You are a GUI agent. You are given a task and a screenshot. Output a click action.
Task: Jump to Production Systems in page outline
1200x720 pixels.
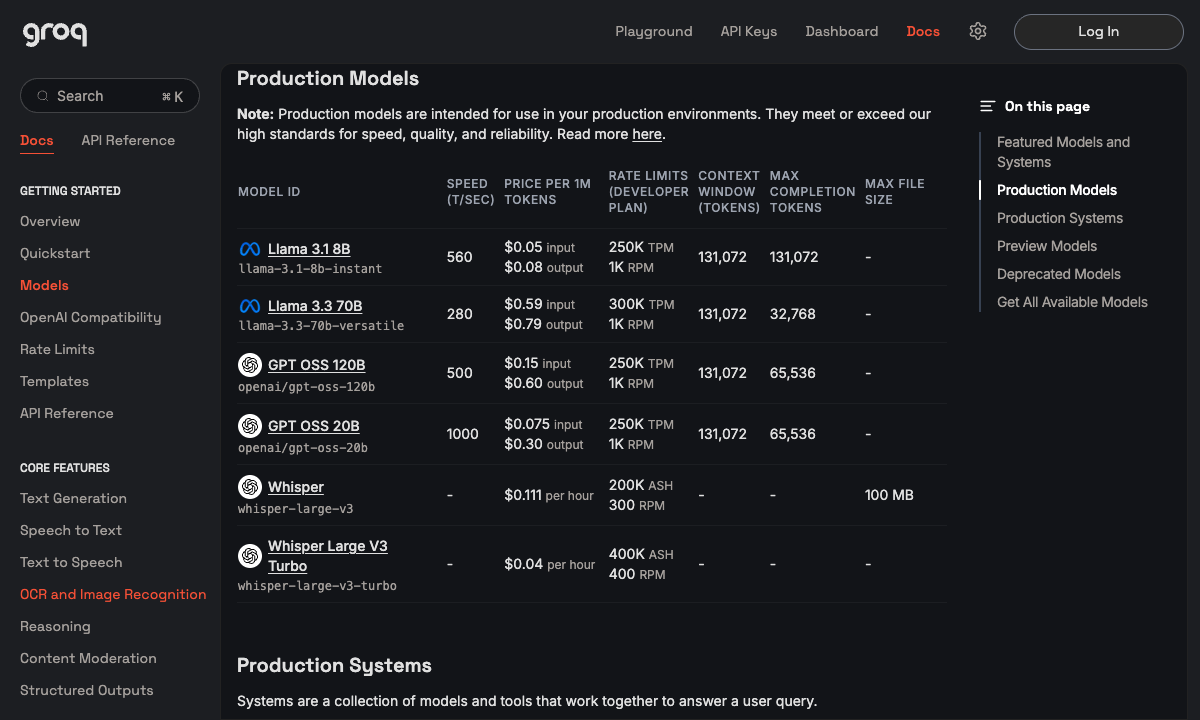point(1060,218)
